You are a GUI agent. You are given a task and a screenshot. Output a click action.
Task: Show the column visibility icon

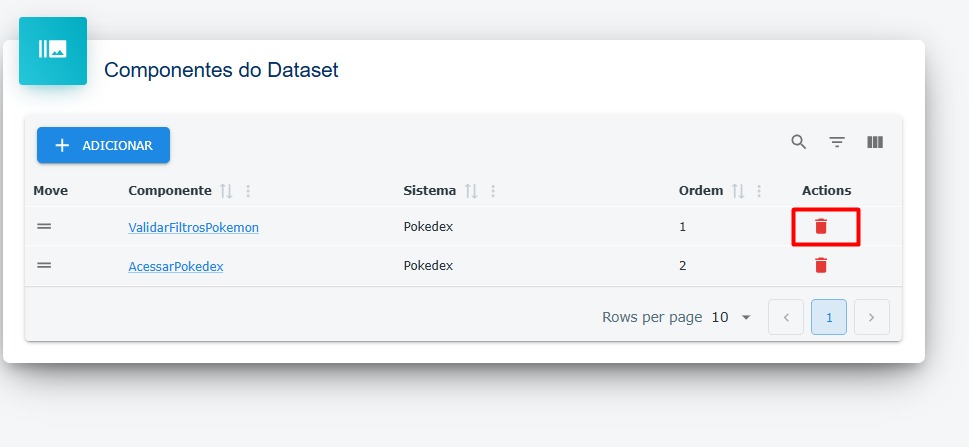[875, 142]
